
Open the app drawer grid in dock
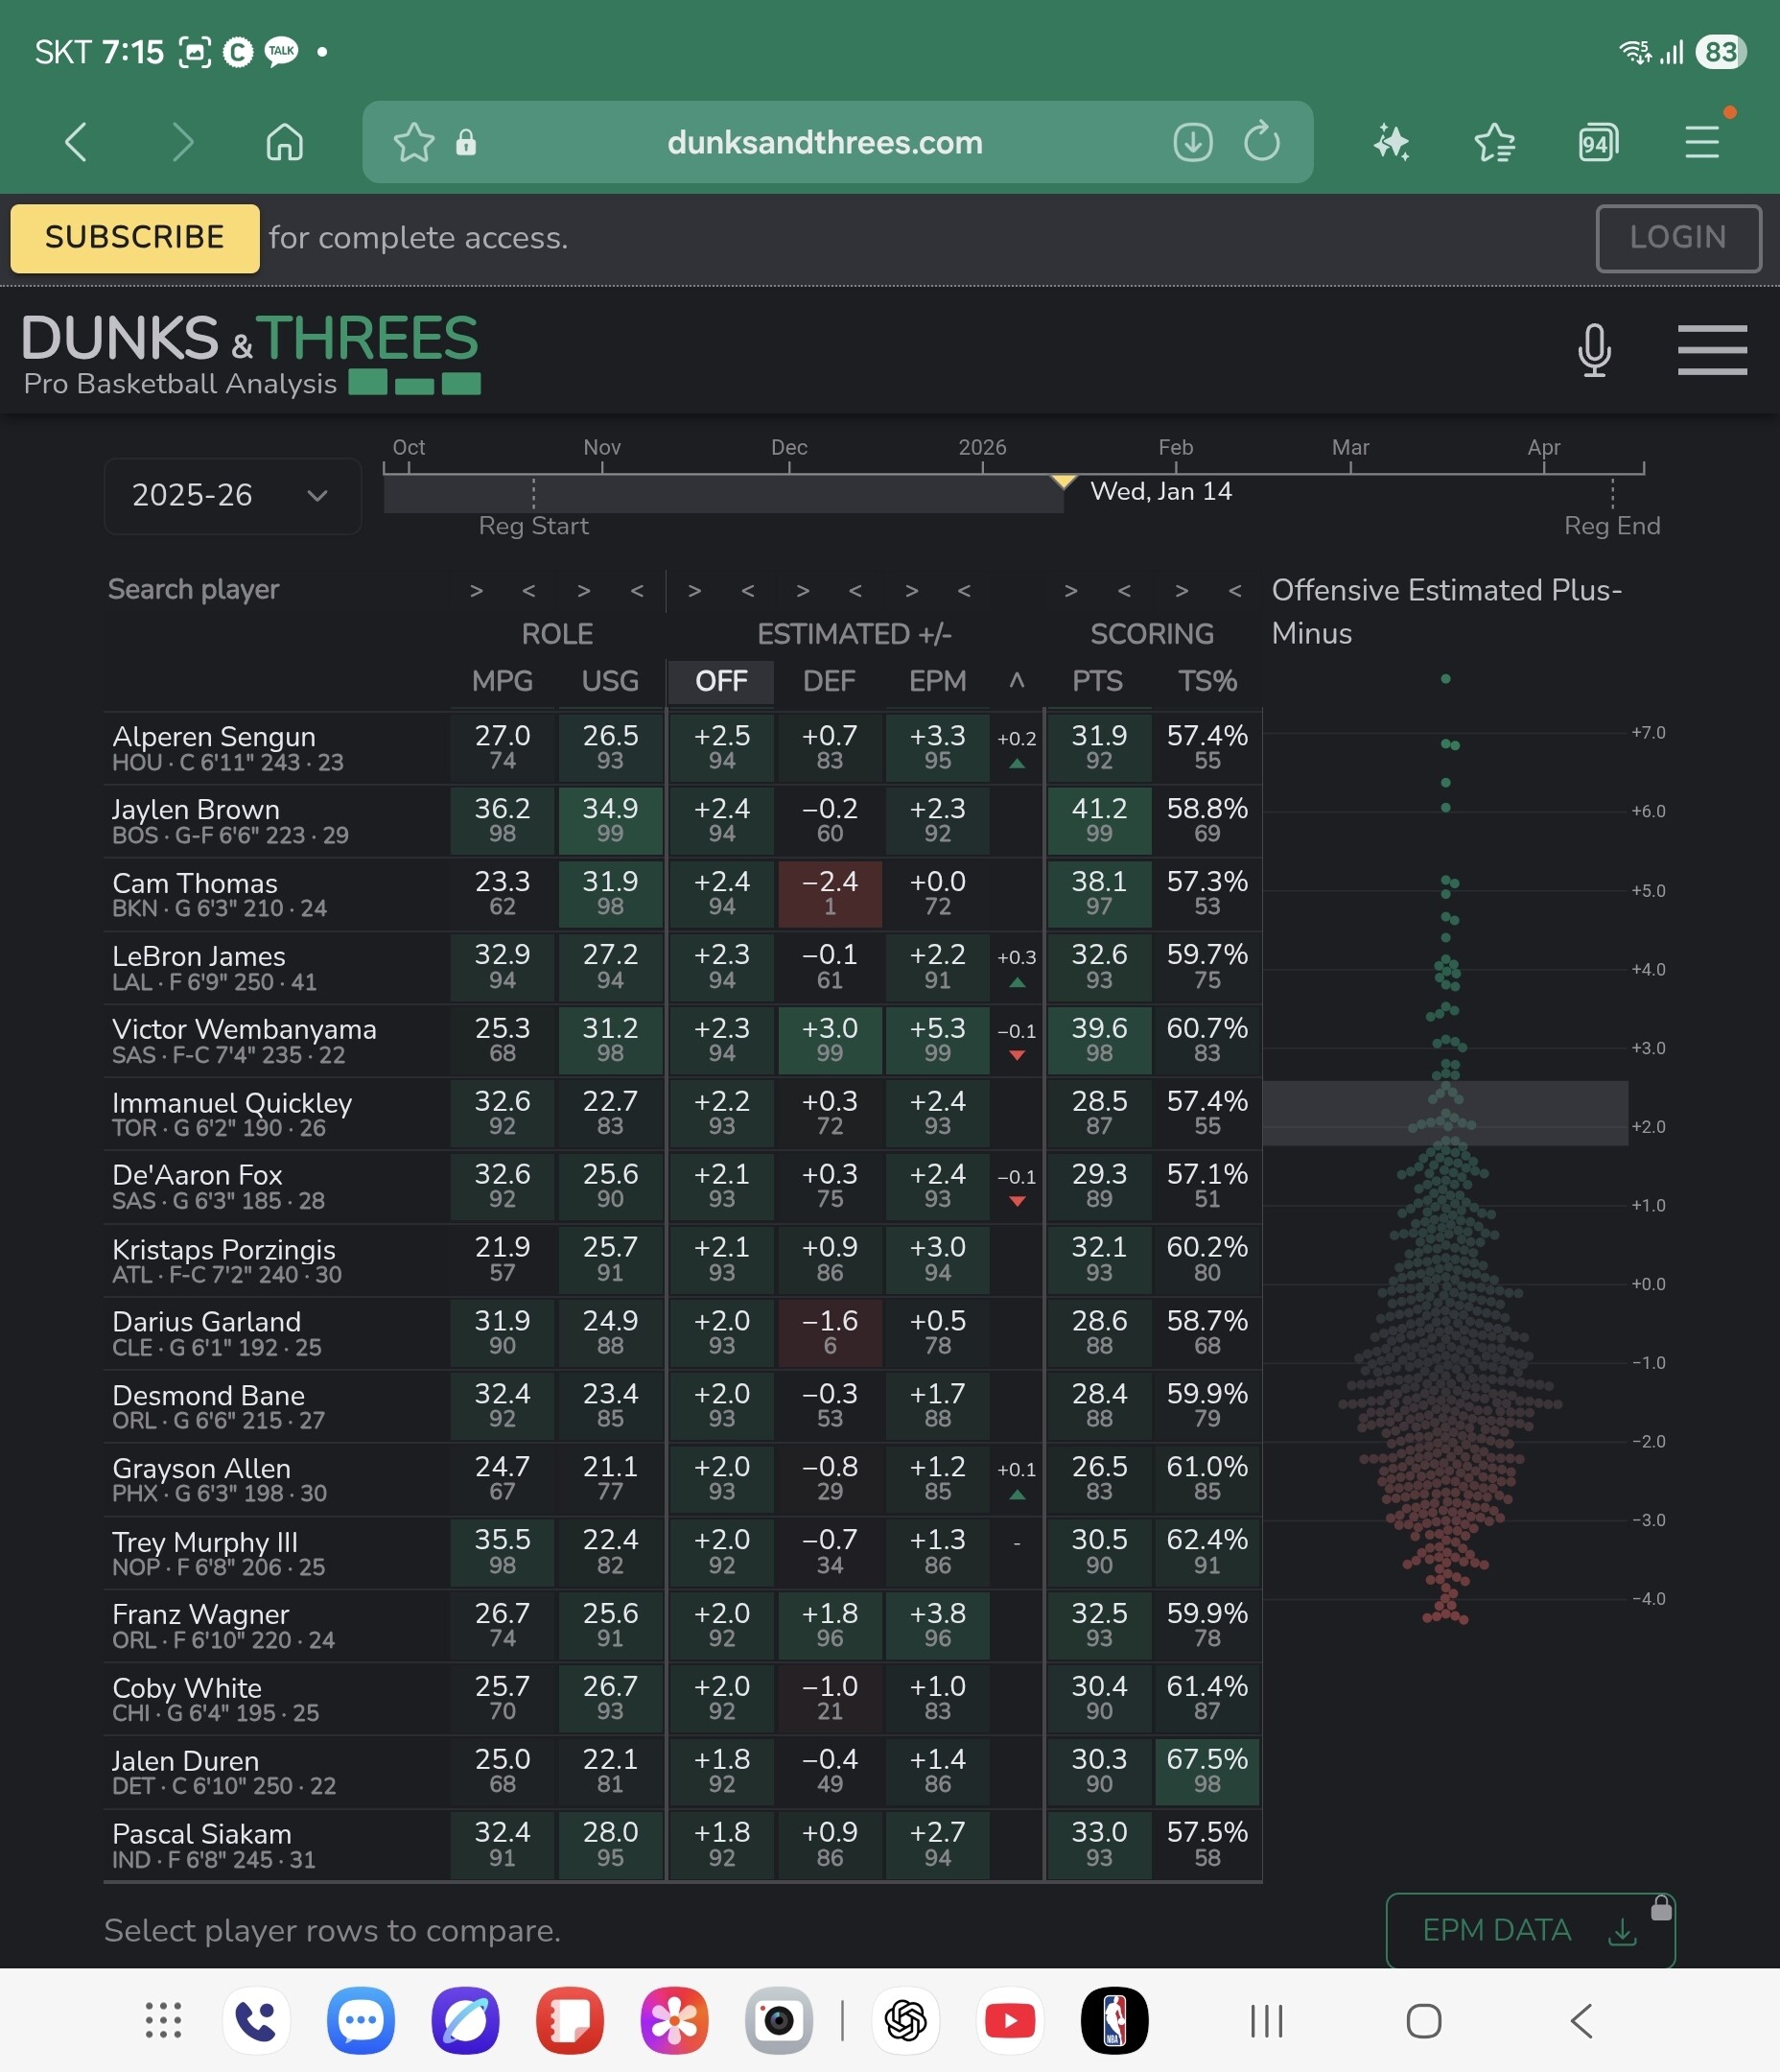point(163,2020)
